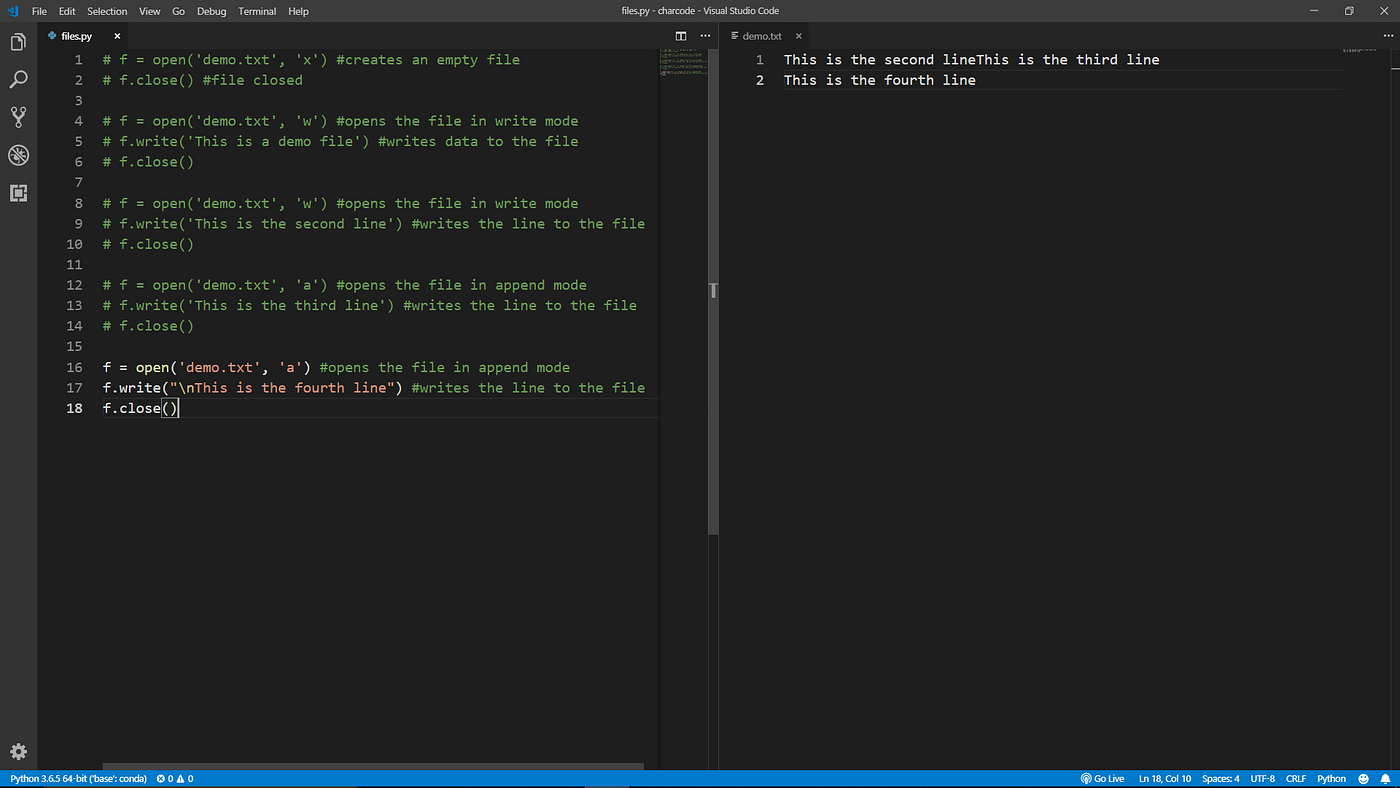Viewport: 1400px width, 788px height.
Task: Change the CRLF line ending setting
Action: pyautogui.click(x=1295, y=778)
